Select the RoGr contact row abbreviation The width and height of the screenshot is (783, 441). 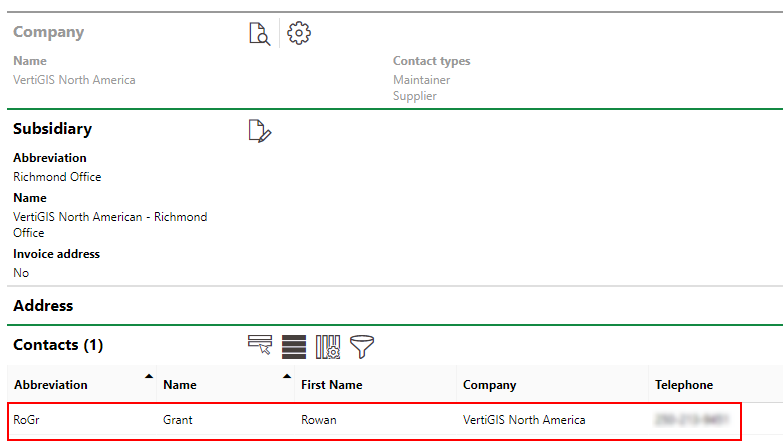(x=28, y=420)
